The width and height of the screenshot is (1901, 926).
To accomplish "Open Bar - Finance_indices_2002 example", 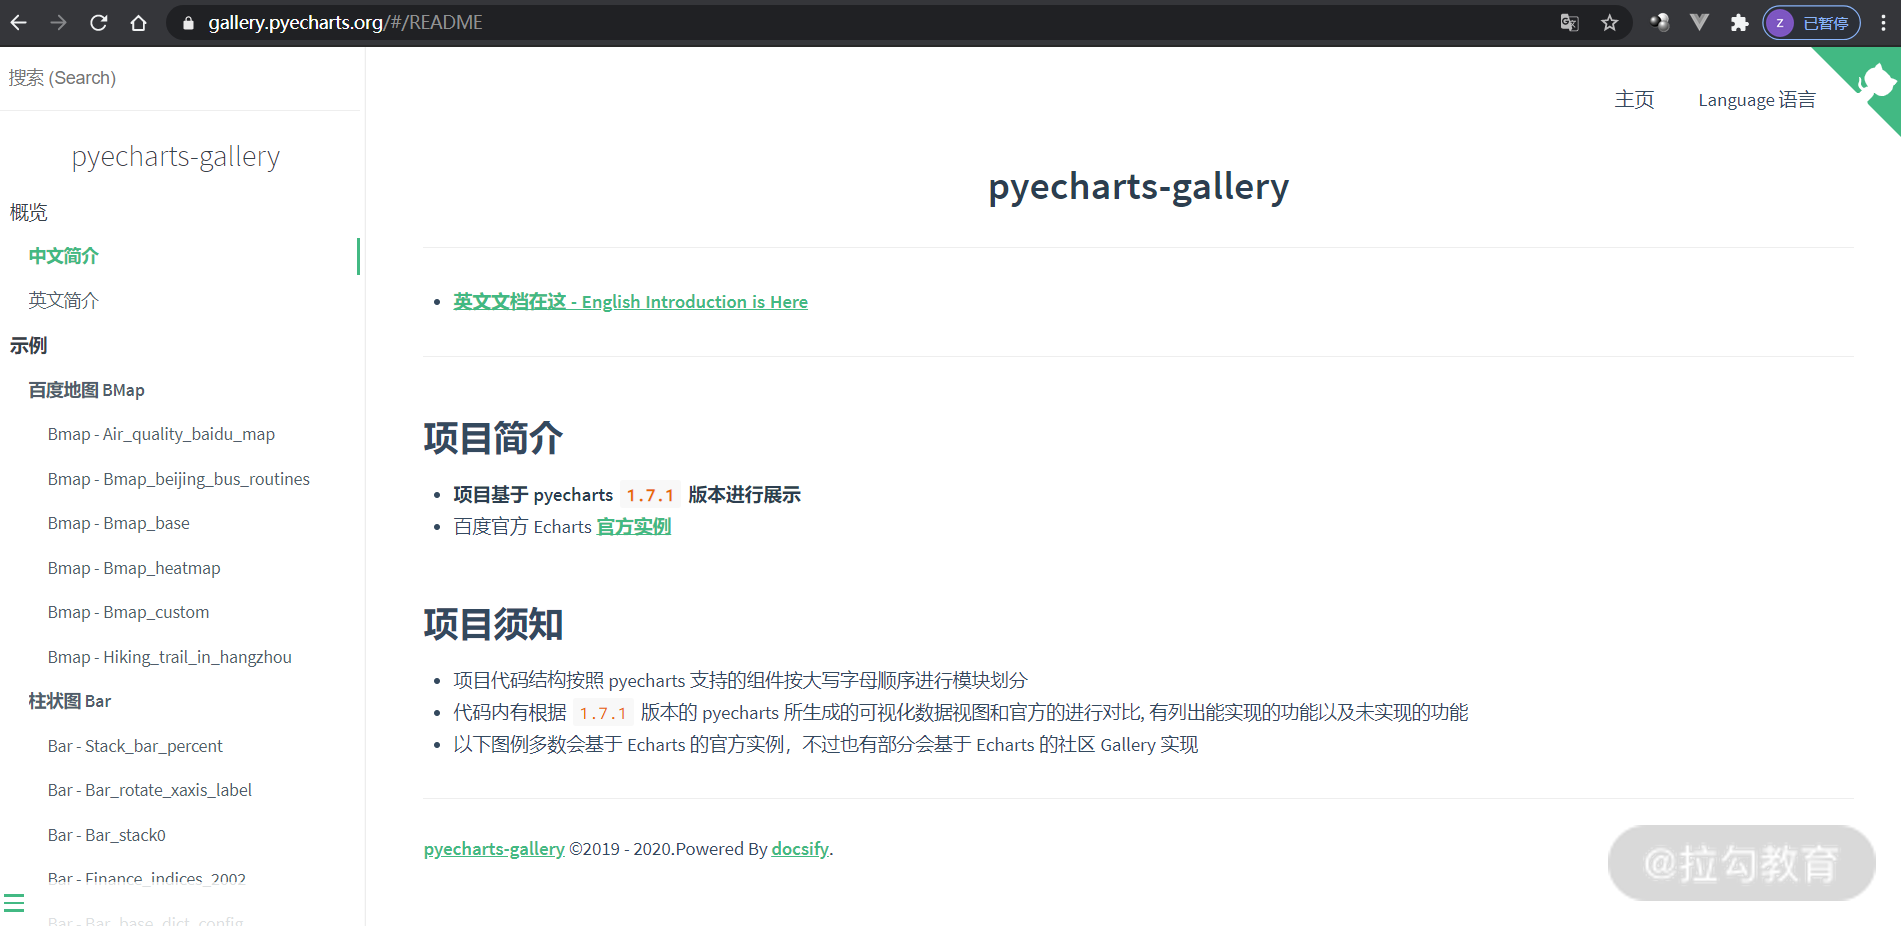I will coord(147,879).
